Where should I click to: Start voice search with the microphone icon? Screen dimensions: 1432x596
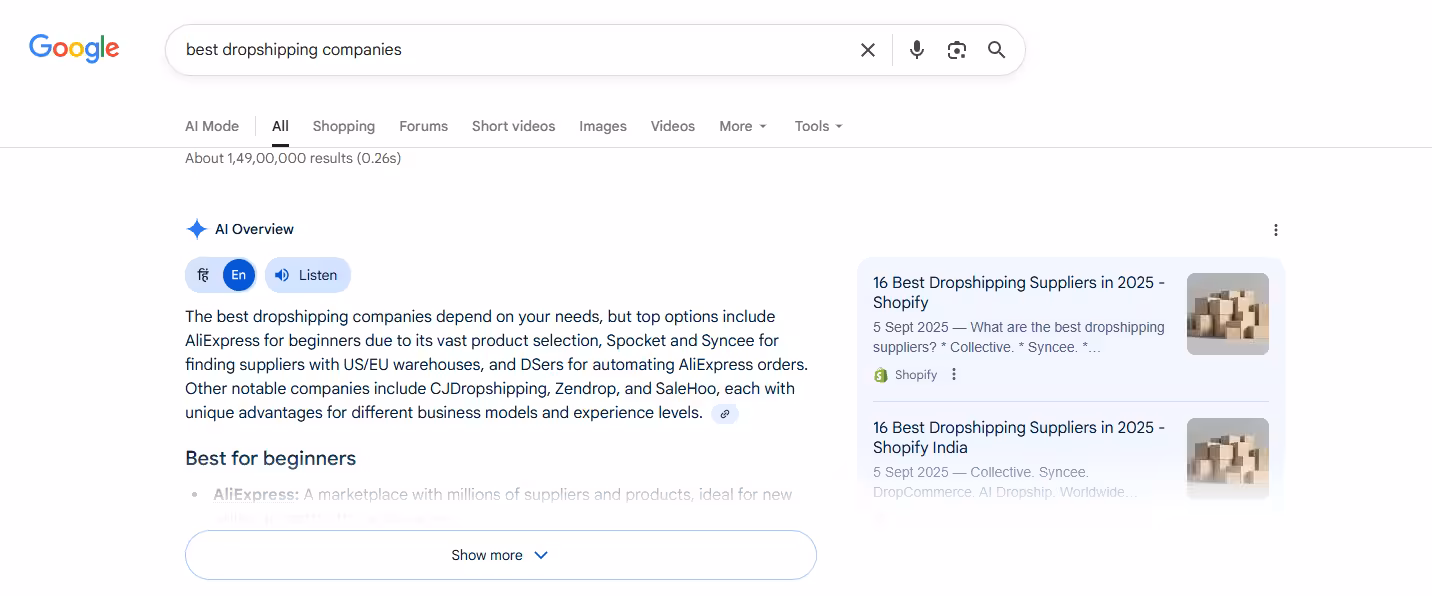pyautogui.click(x=916, y=50)
